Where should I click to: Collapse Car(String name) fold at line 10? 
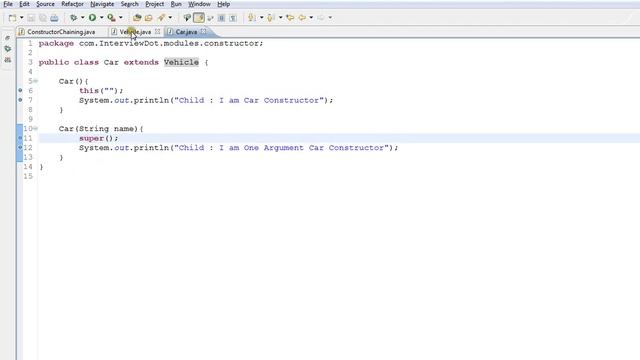coord(36,129)
